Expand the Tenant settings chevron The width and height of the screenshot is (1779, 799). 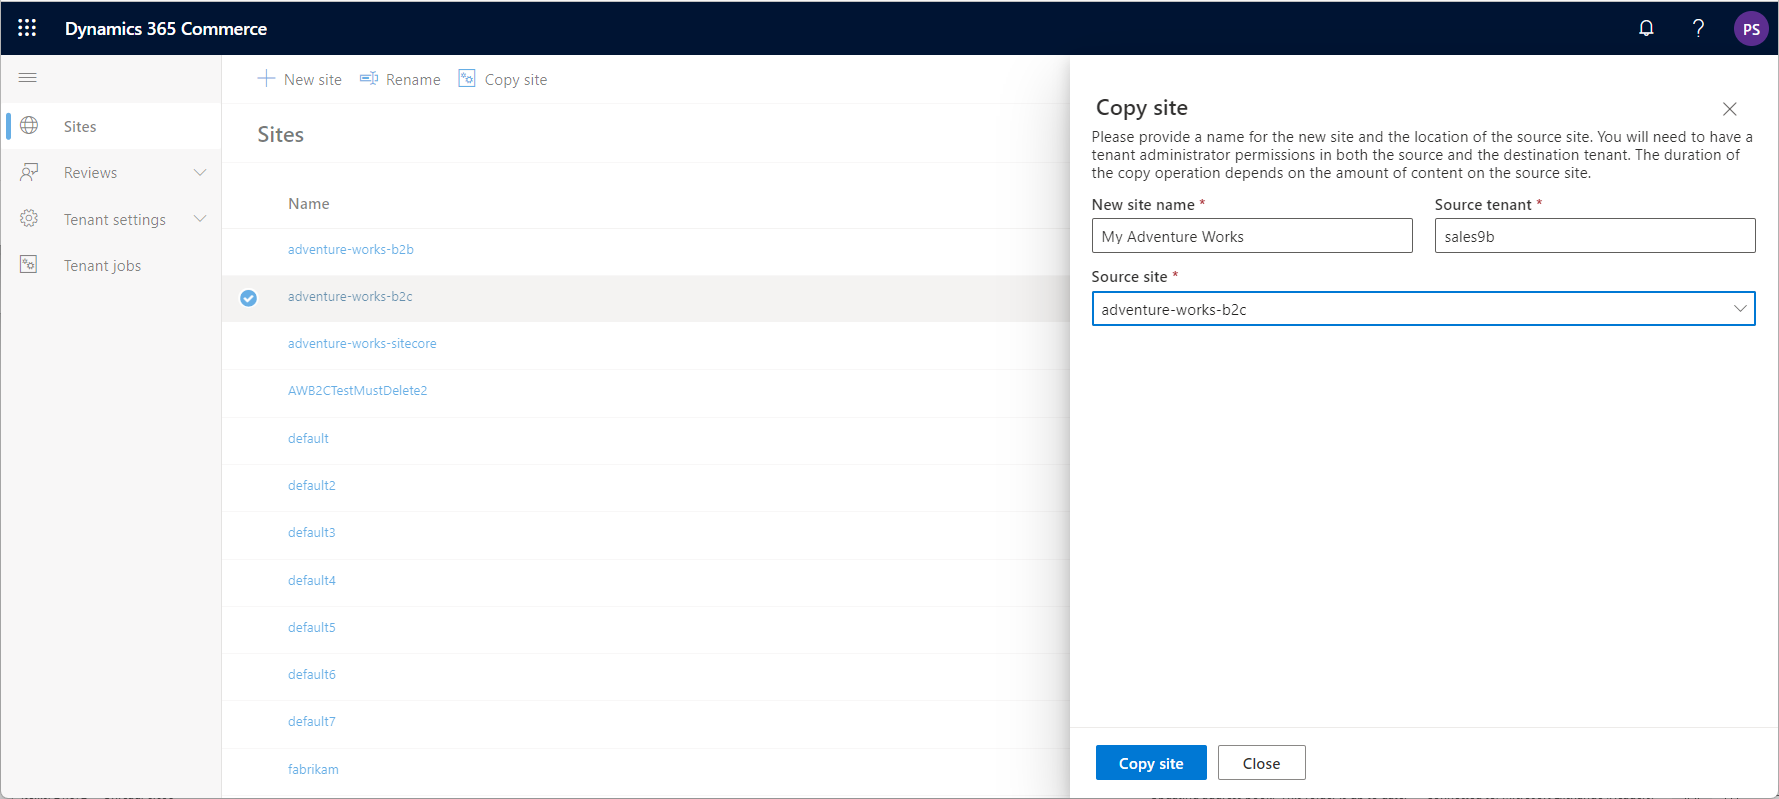(200, 218)
